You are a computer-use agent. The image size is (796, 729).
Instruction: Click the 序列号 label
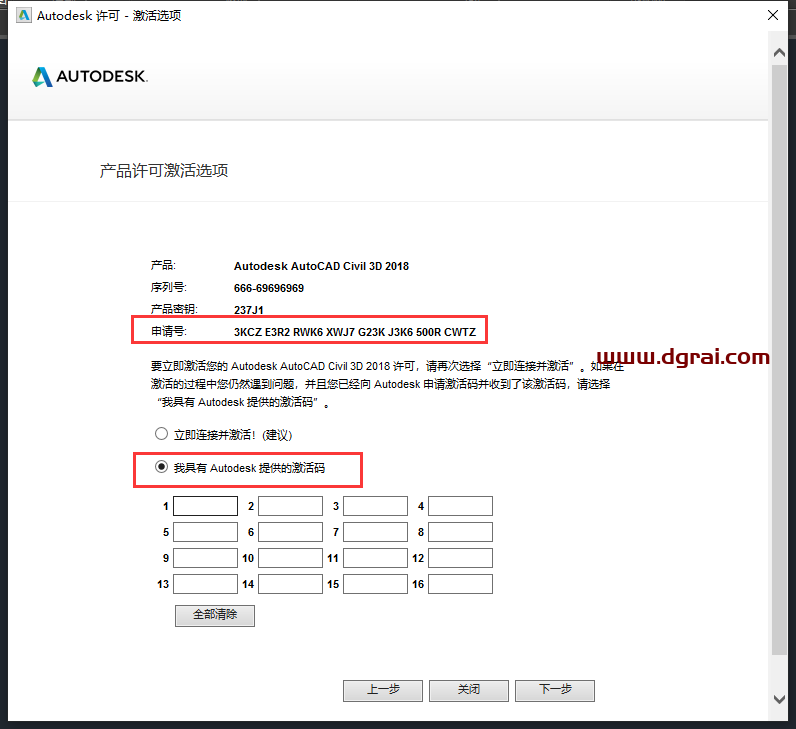click(x=169, y=287)
